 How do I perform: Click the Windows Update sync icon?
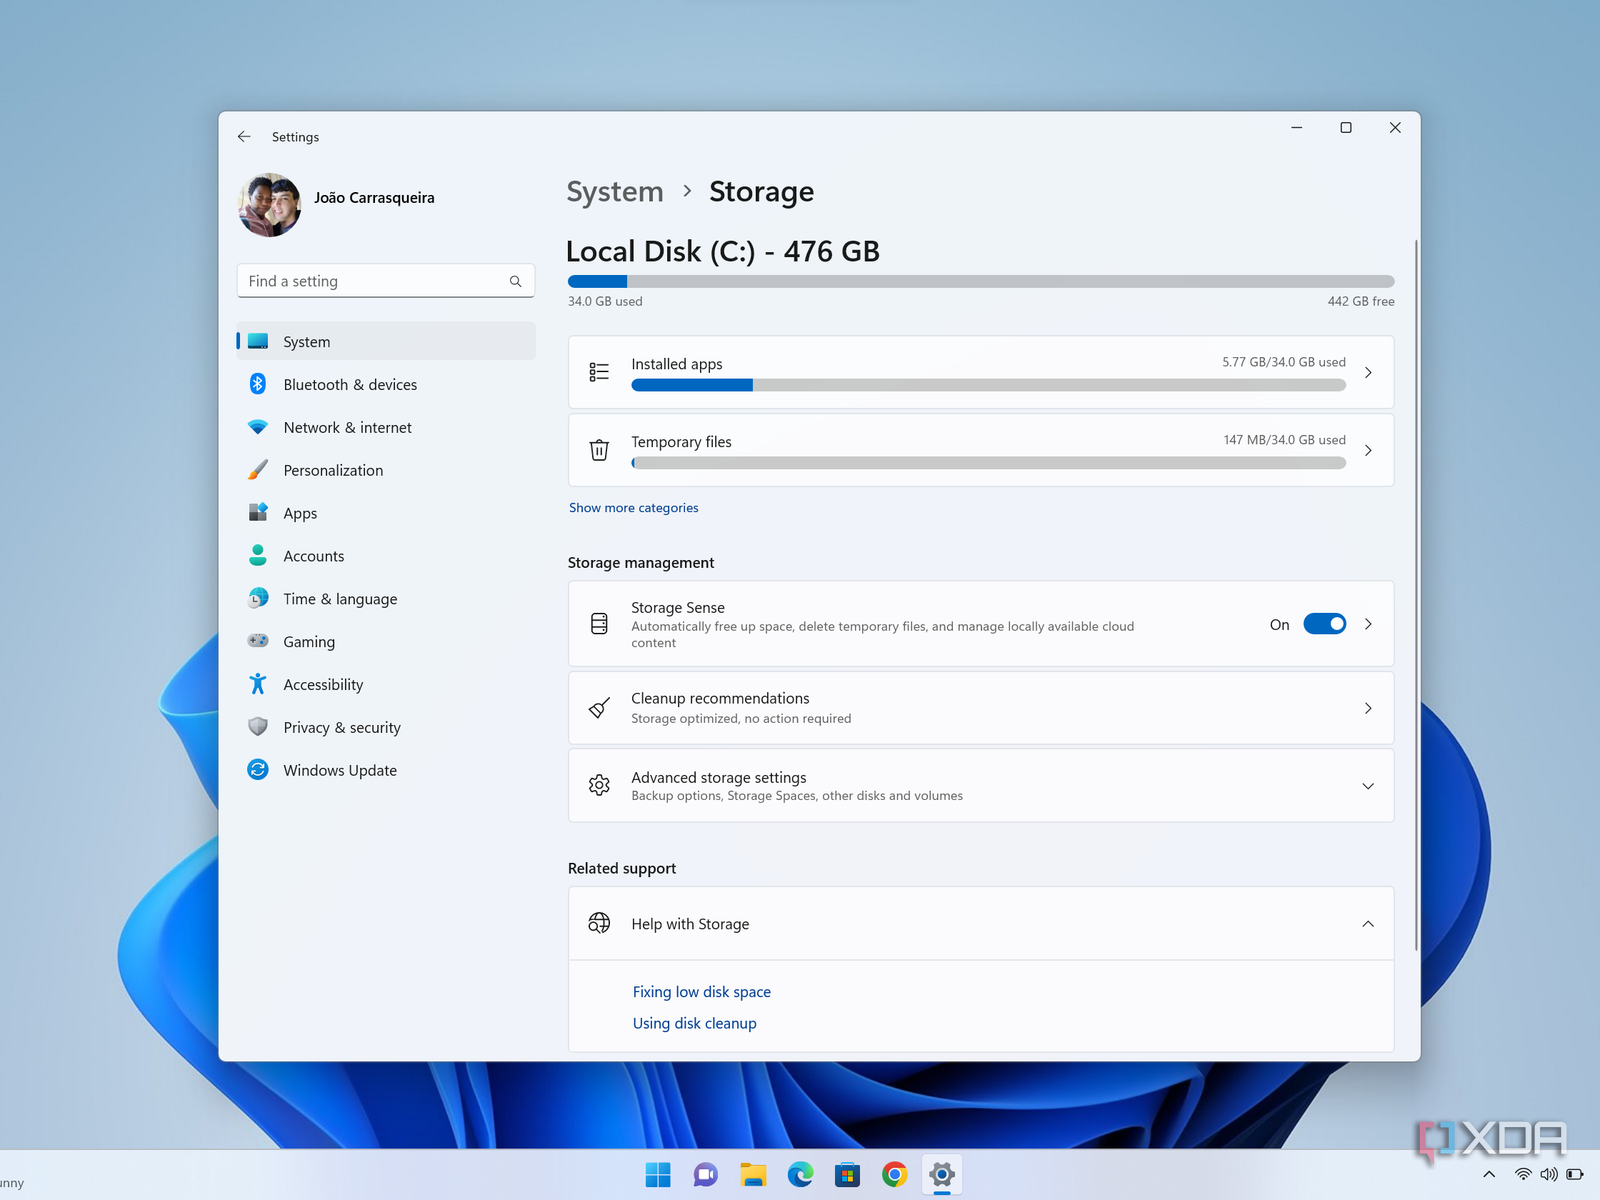click(x=258, y=770)
